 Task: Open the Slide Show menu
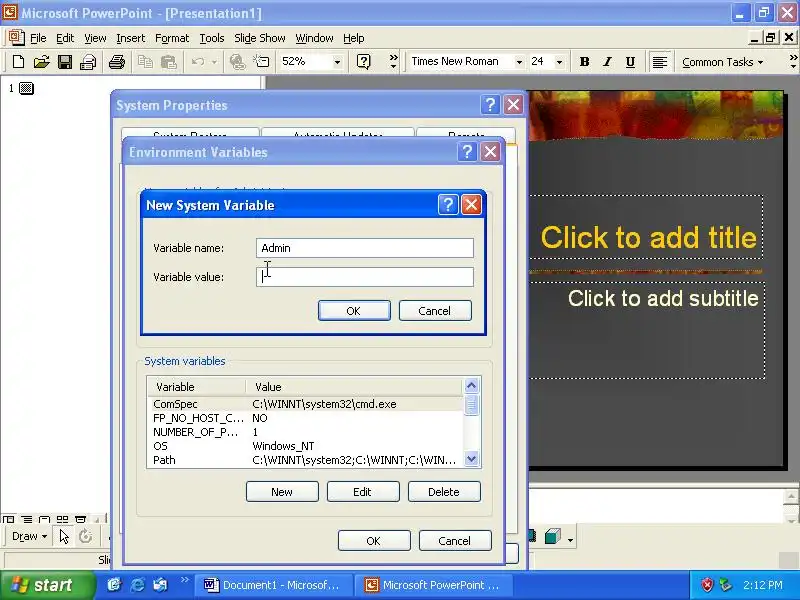pos(260,38)
